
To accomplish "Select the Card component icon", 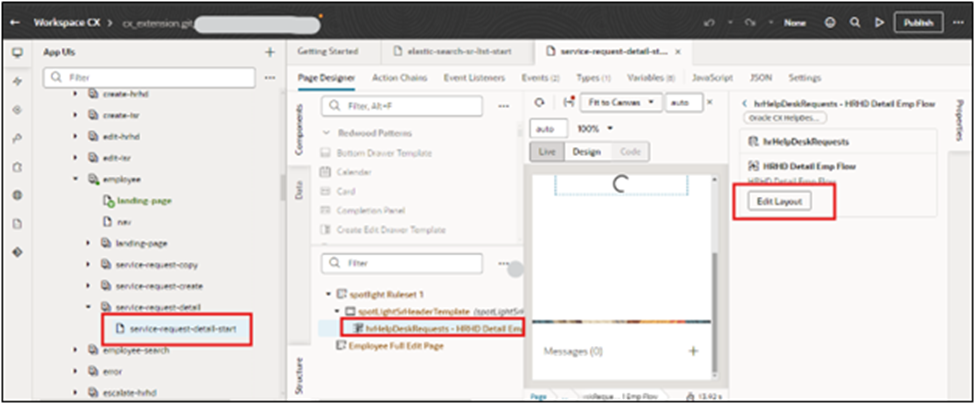I will (x=323, y=191).
